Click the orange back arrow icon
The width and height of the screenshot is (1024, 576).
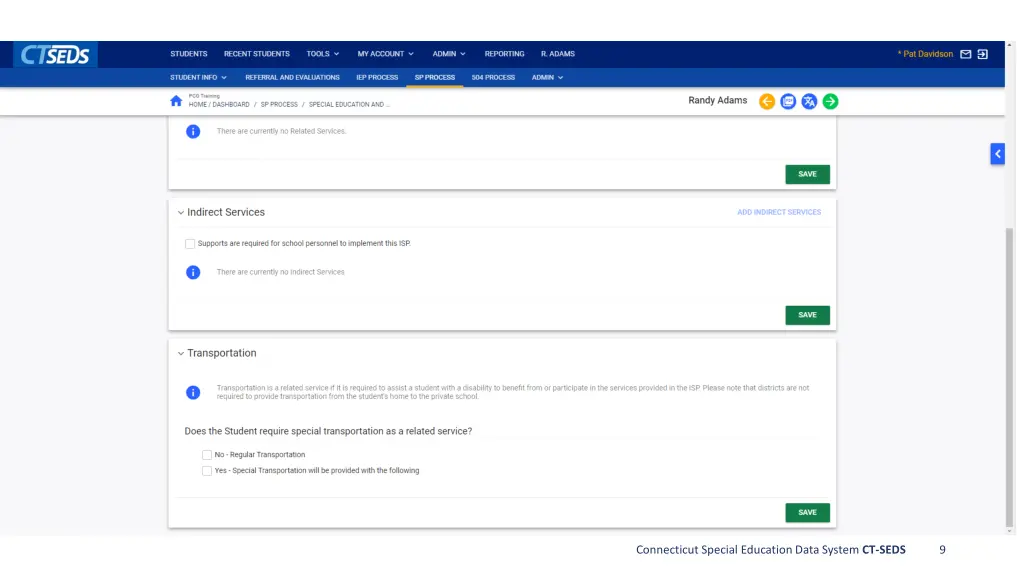767,101
